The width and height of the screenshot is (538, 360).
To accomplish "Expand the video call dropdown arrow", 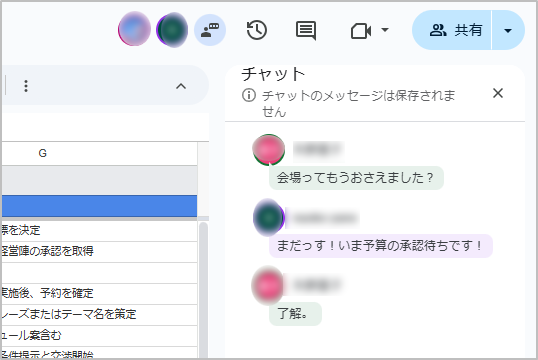I will tap(385, 30).
